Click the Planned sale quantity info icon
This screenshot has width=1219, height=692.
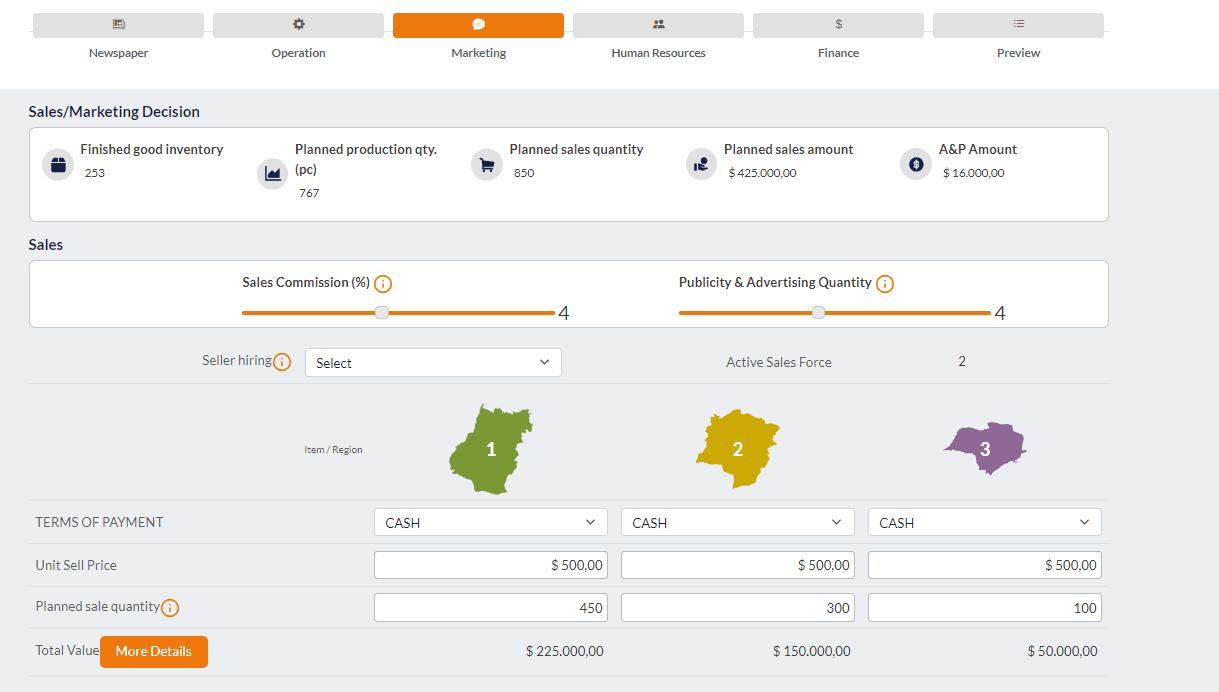point(170,608)
